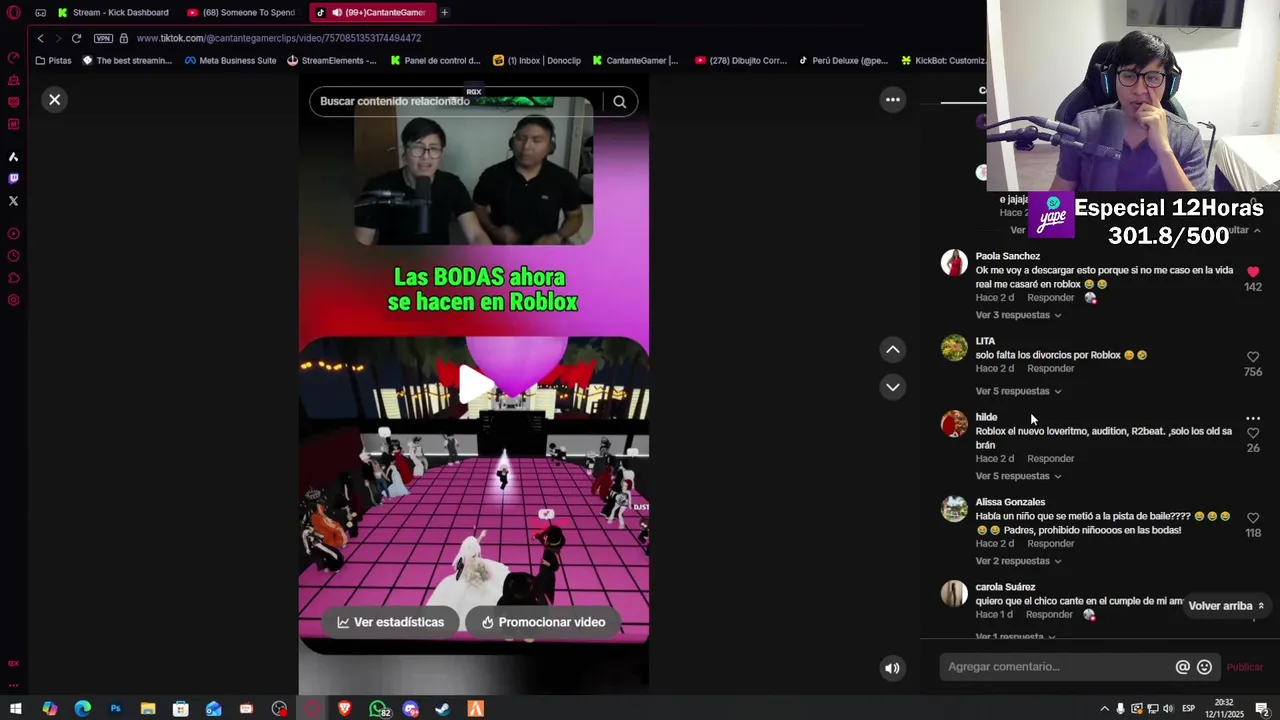Open the Pistas bookmarks folder
This screenshot has width=1280, height=720.
coord(53,60)
